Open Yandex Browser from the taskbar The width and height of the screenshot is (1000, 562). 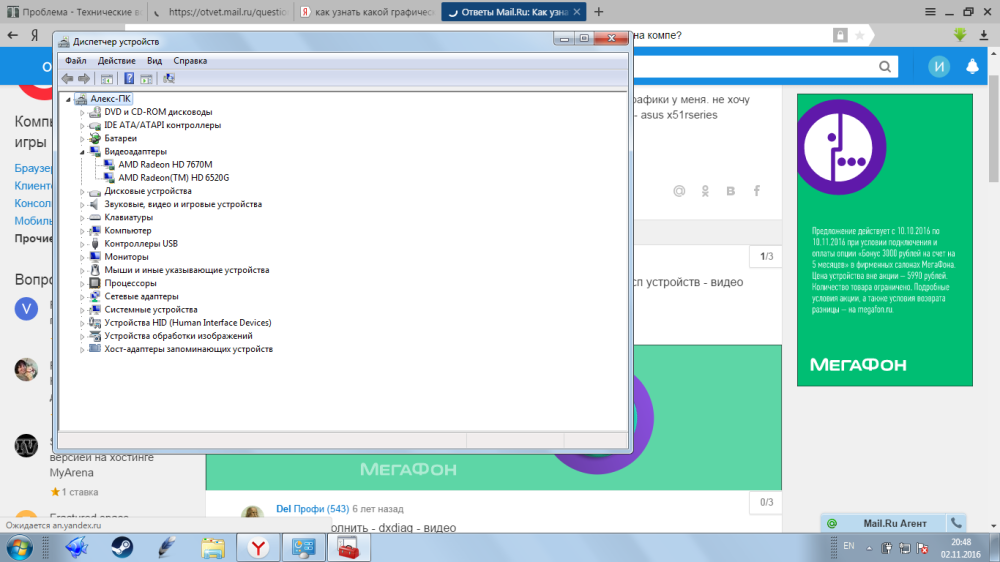258,548
